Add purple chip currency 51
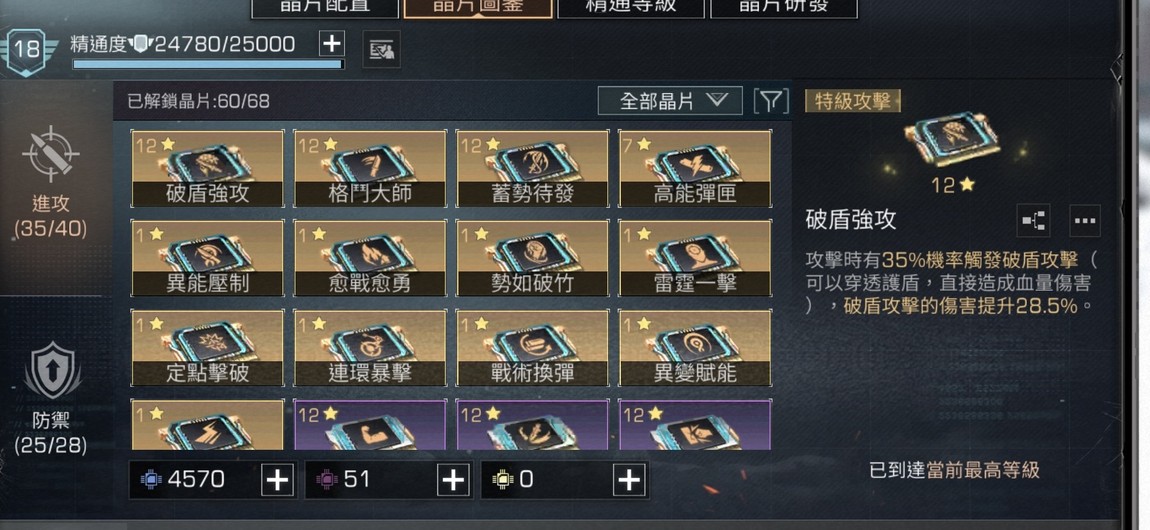This screenshot has height=530, width=1150. pos(454,480)
